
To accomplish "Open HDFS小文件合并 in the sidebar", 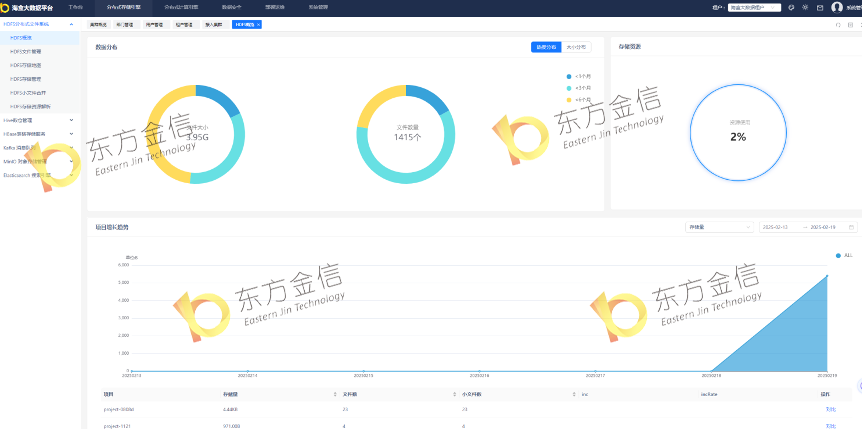I will [40, 93].
